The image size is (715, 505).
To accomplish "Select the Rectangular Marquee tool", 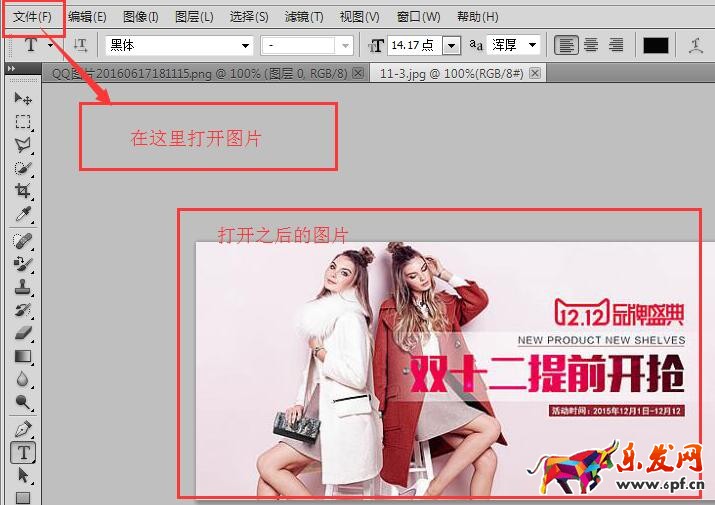I will (x=23, y=122).
